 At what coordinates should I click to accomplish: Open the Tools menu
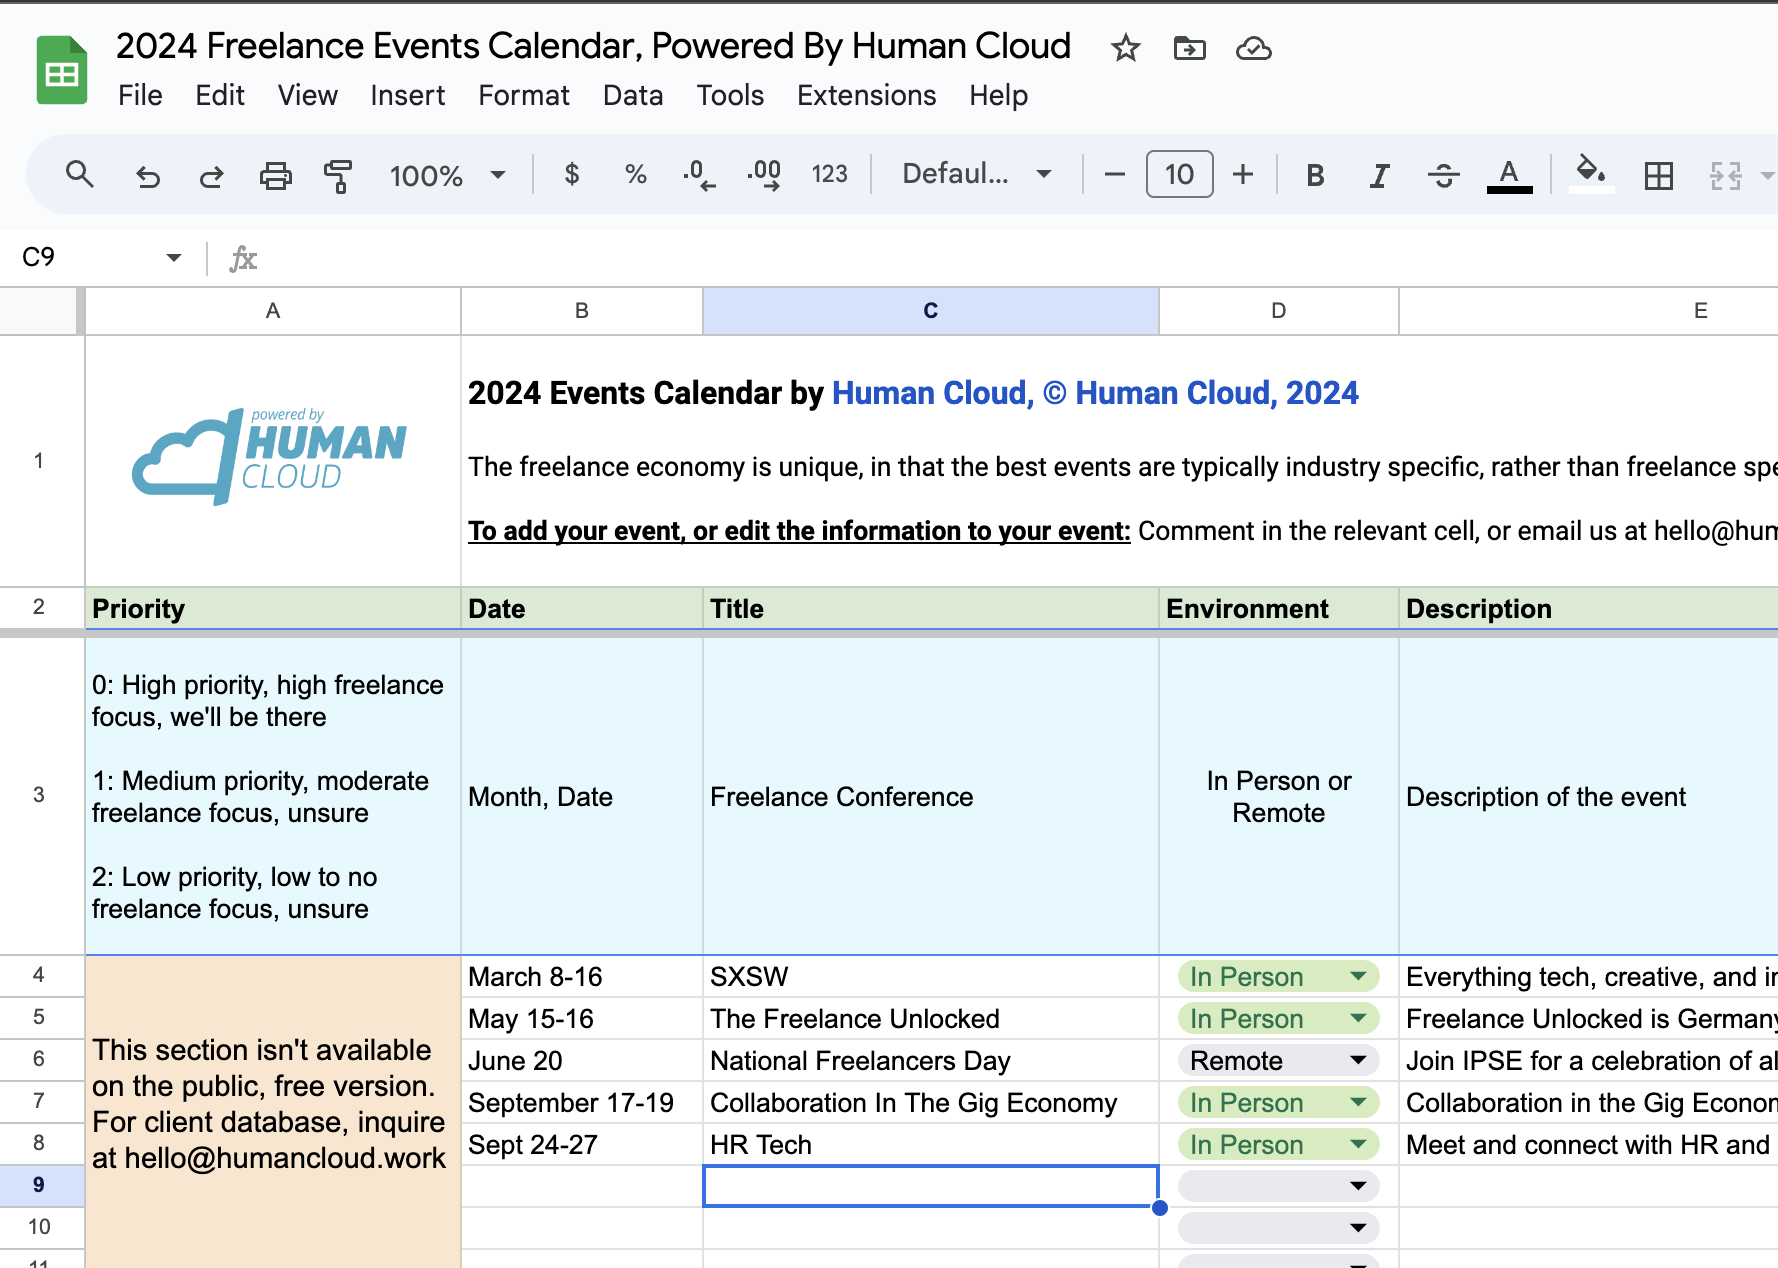(730, 96)
